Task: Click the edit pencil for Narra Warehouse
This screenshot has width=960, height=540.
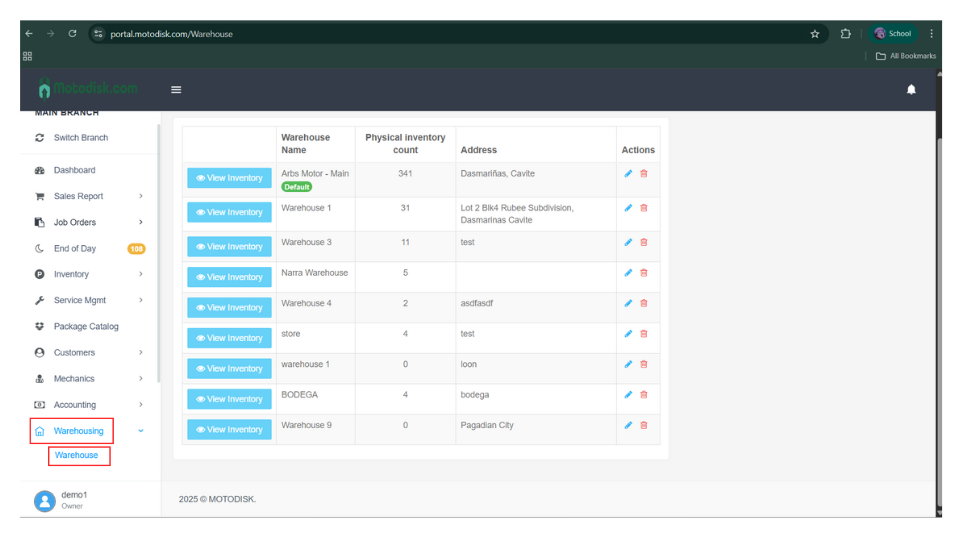Action: click(628, 273)
